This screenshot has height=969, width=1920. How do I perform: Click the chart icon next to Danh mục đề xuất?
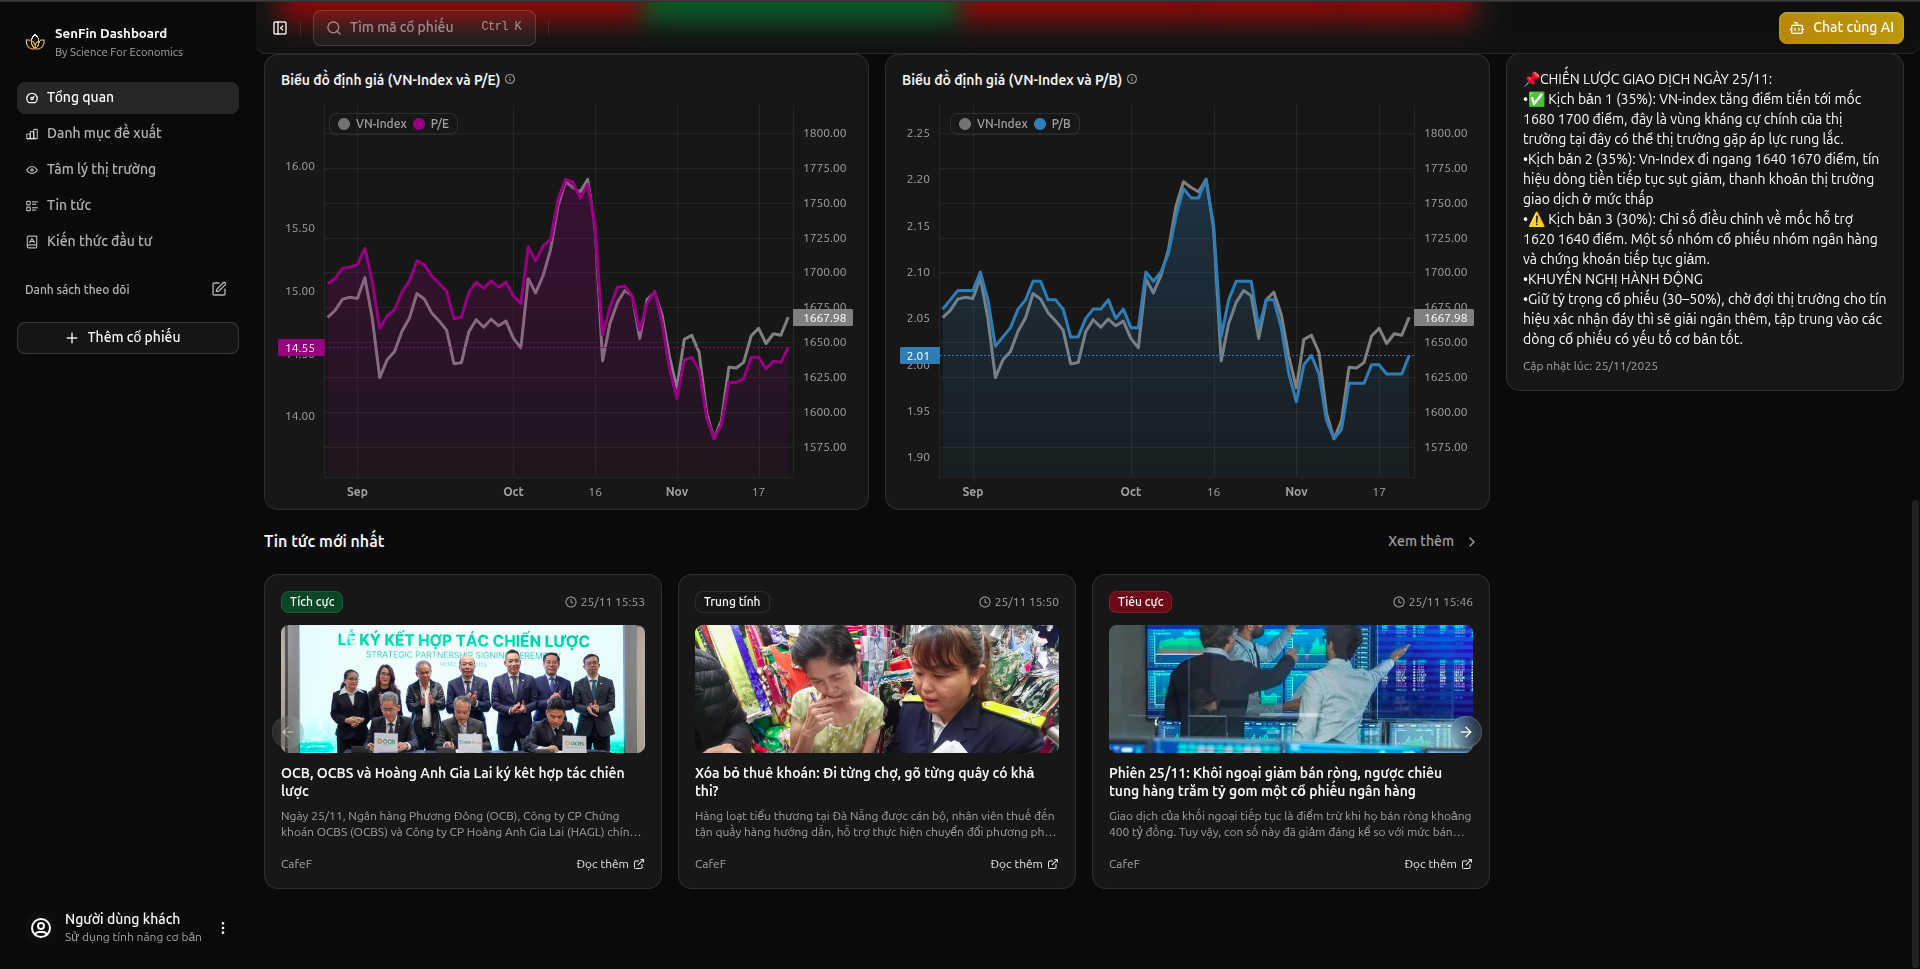(30, 133)
